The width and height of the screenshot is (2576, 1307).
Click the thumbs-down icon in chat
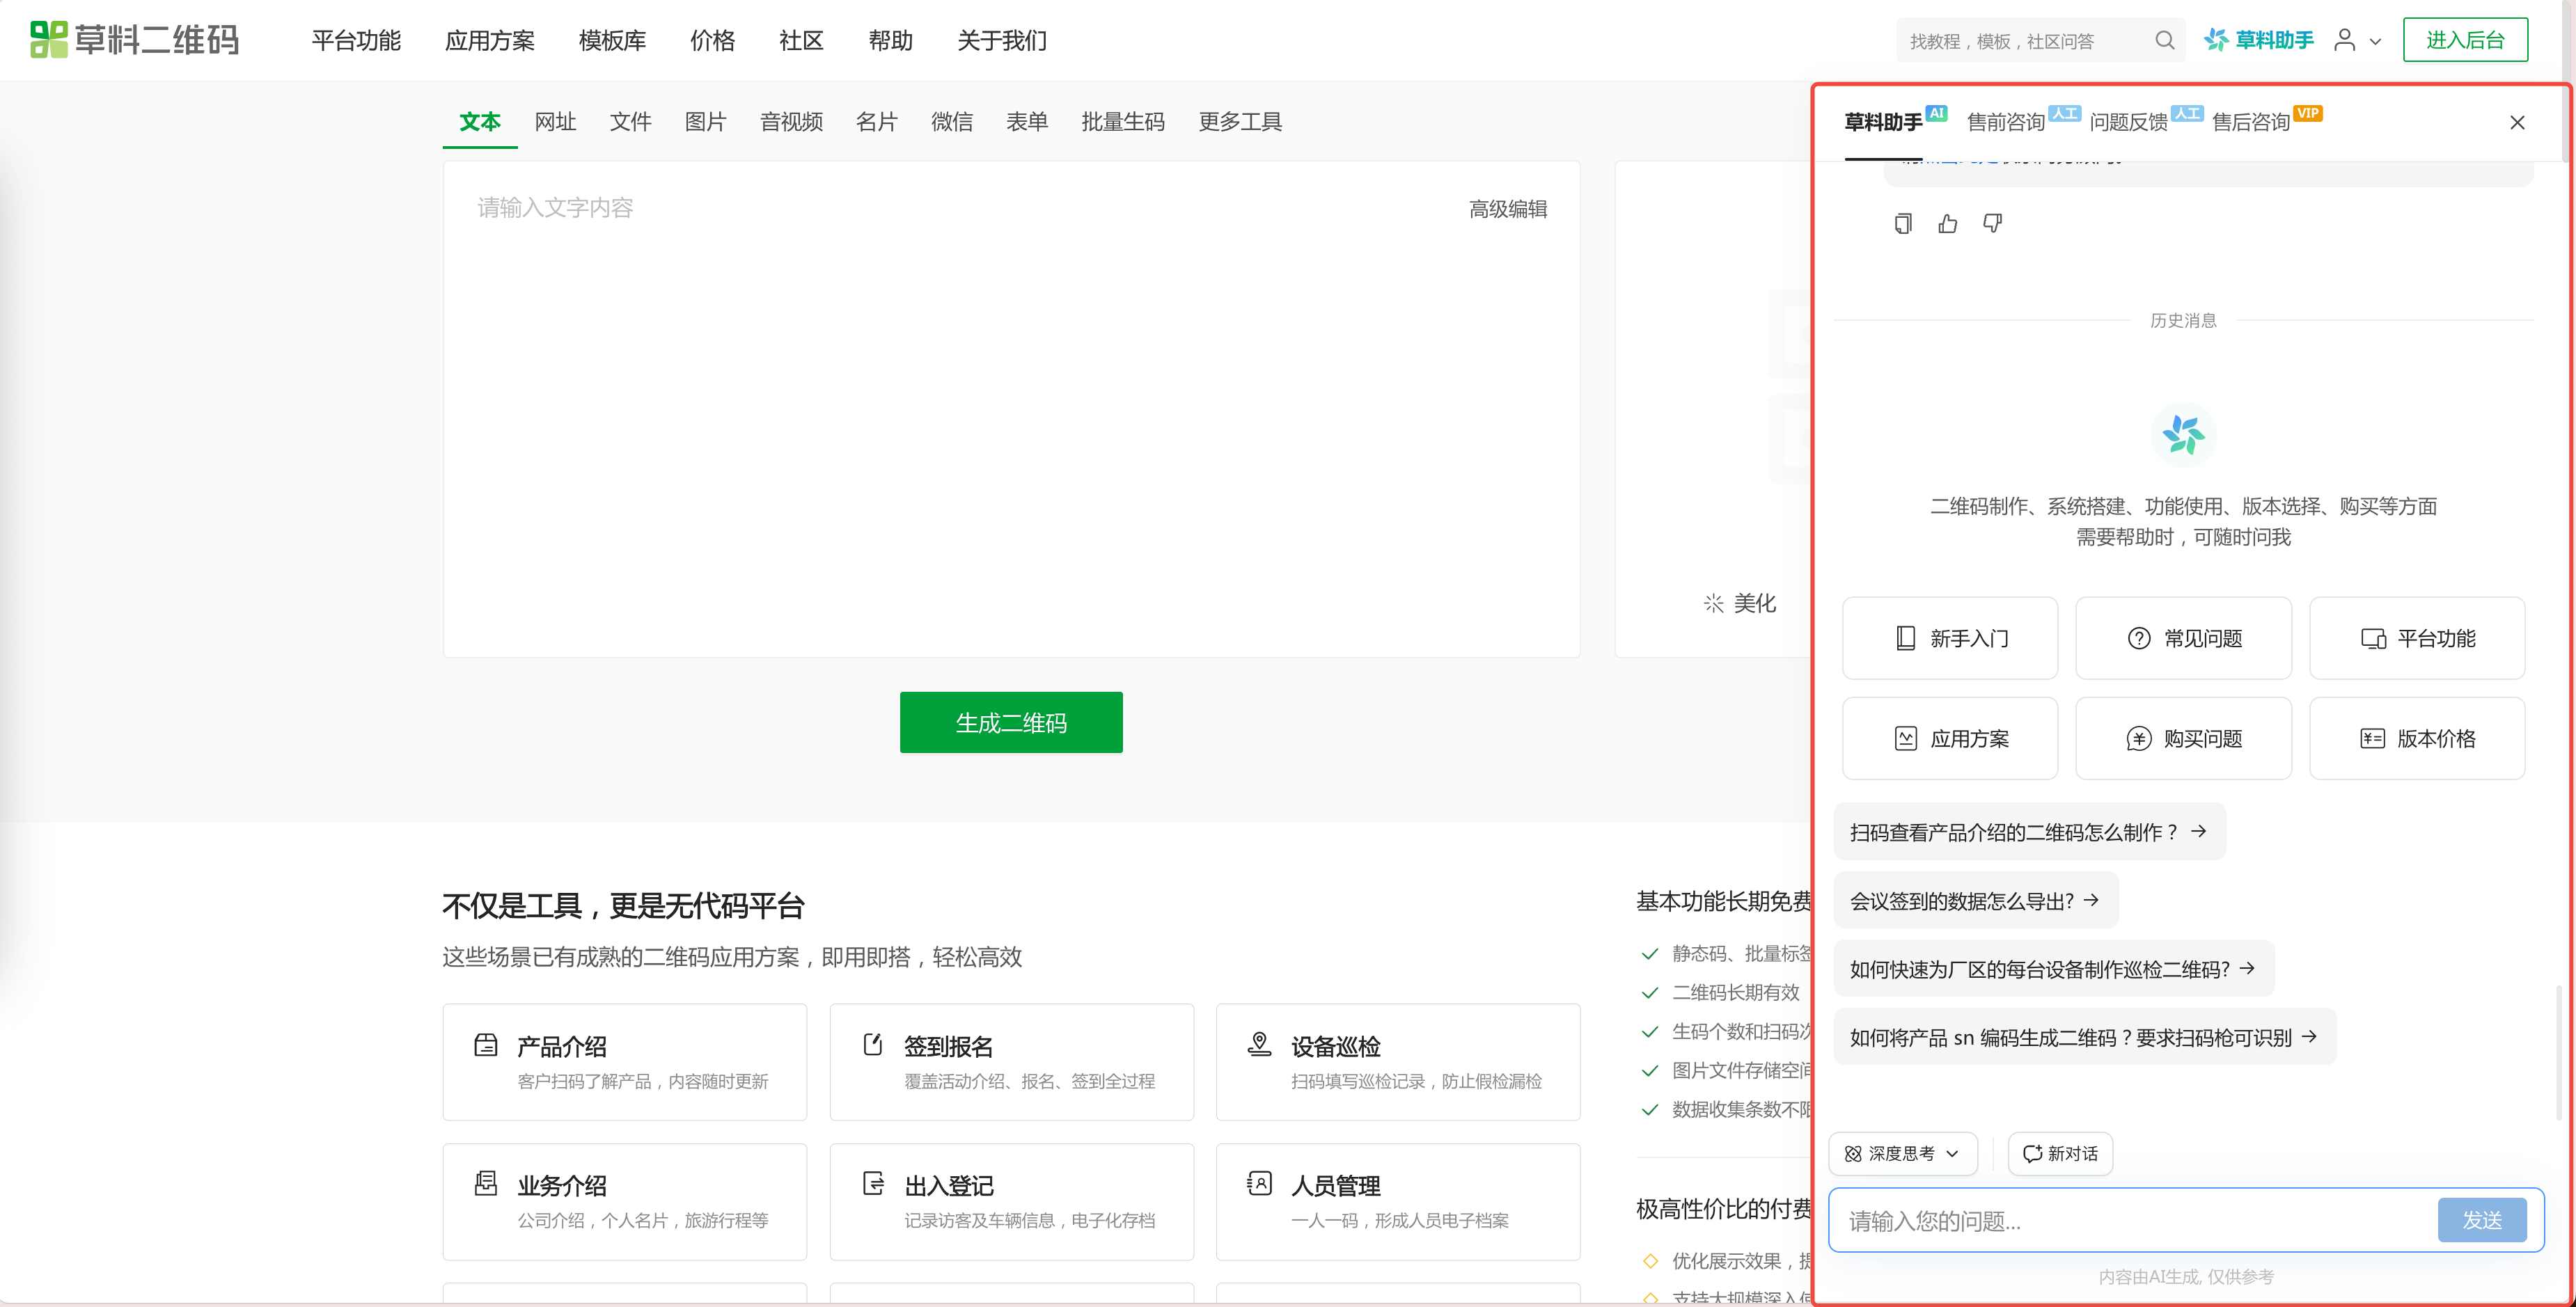coord(1992,223)
